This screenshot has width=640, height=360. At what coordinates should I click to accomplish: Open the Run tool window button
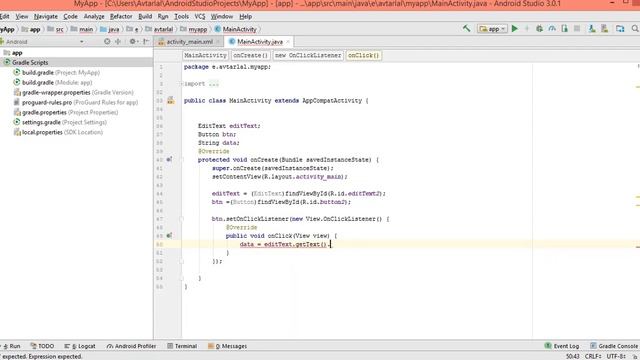click(11, 346)
